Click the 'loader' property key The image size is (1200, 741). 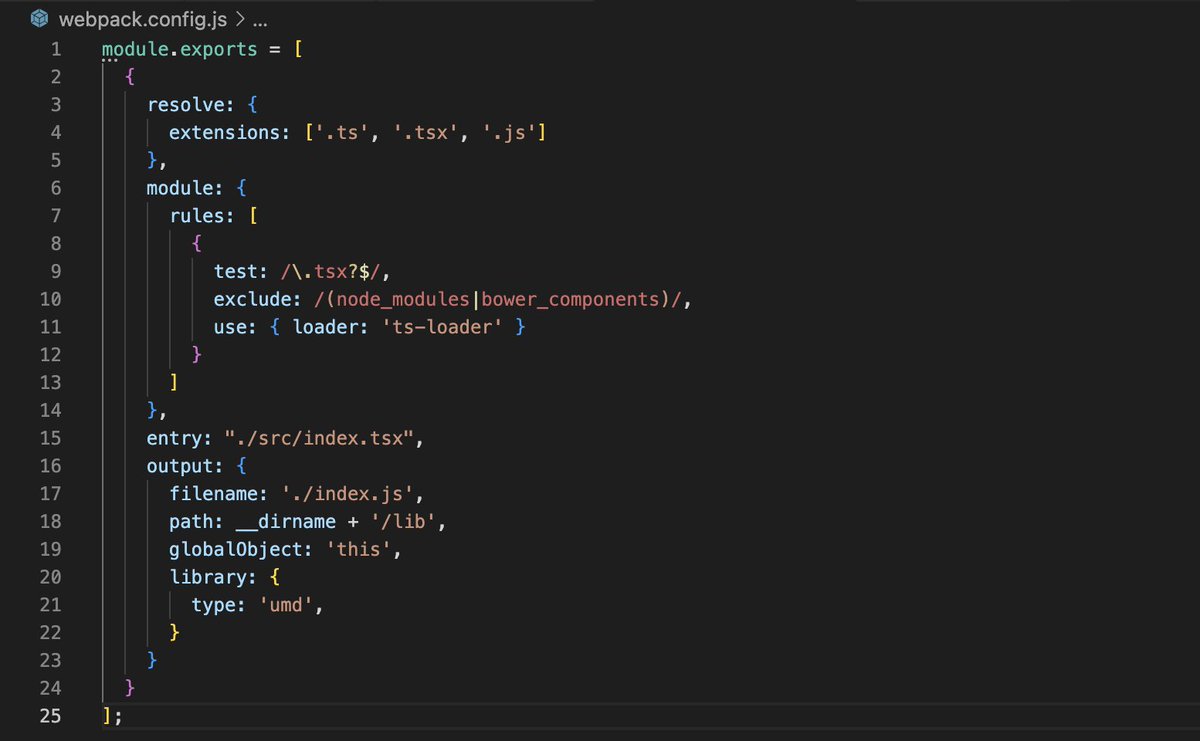click(x=323, y=327)
